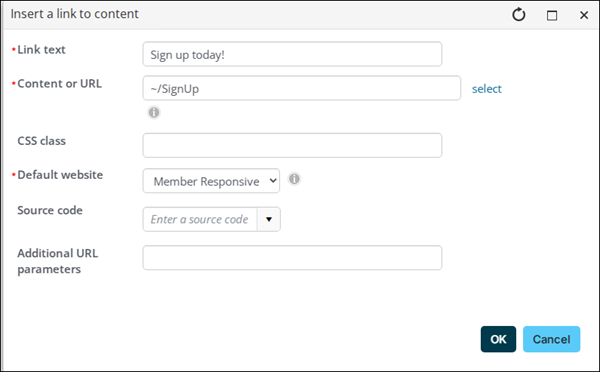
Task: Show the info tooltip beside Default website
Action: [x=294, y=179]
